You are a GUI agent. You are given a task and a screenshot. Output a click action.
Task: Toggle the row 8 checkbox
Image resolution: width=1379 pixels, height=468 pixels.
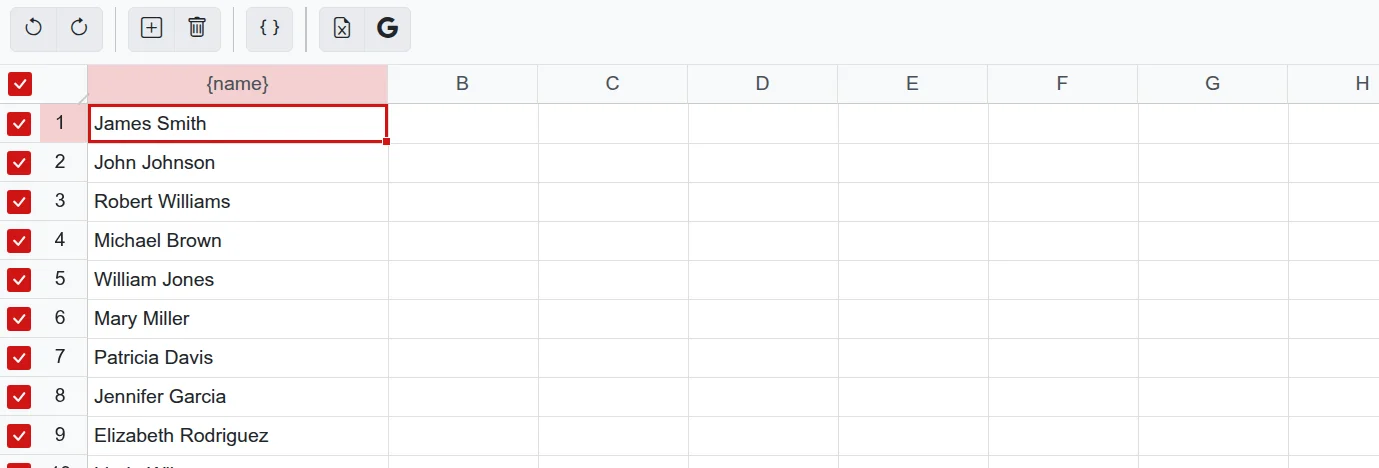19,397
